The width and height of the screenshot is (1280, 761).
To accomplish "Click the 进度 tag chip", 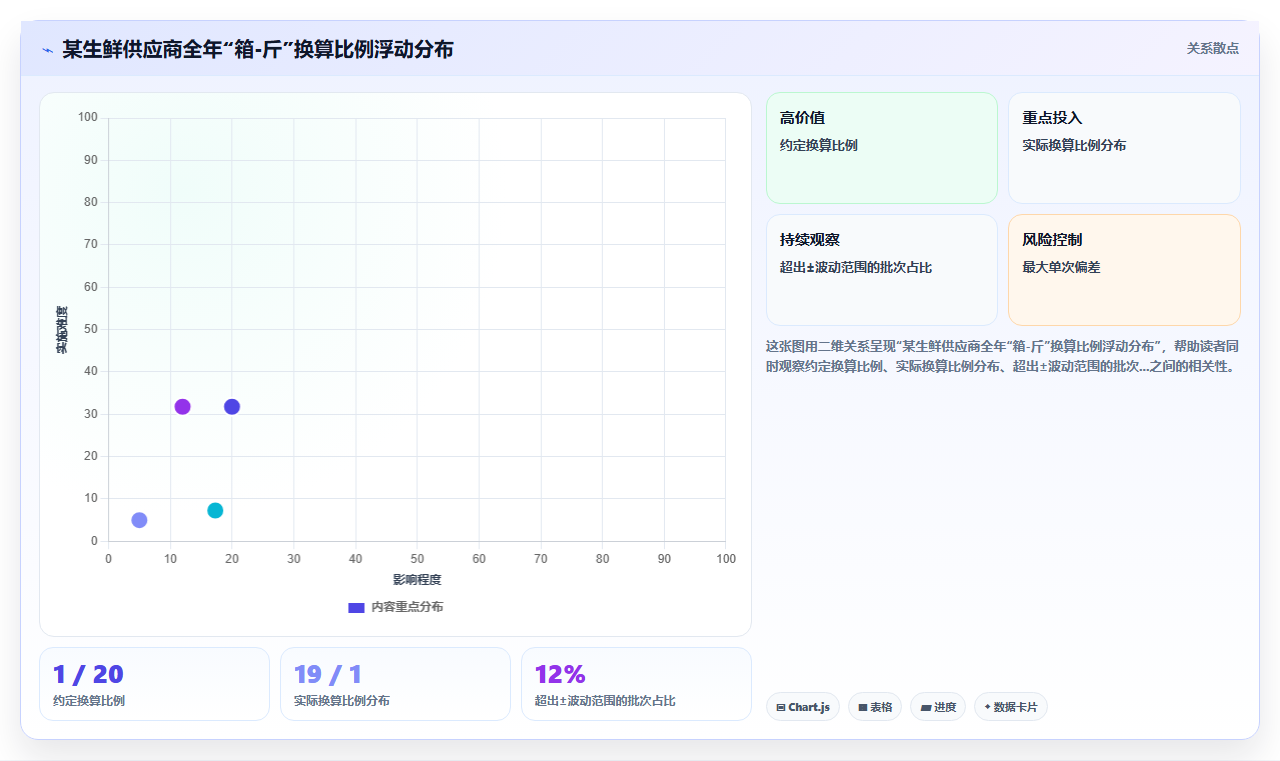I will pyautogui.click(x=938, y=707).
